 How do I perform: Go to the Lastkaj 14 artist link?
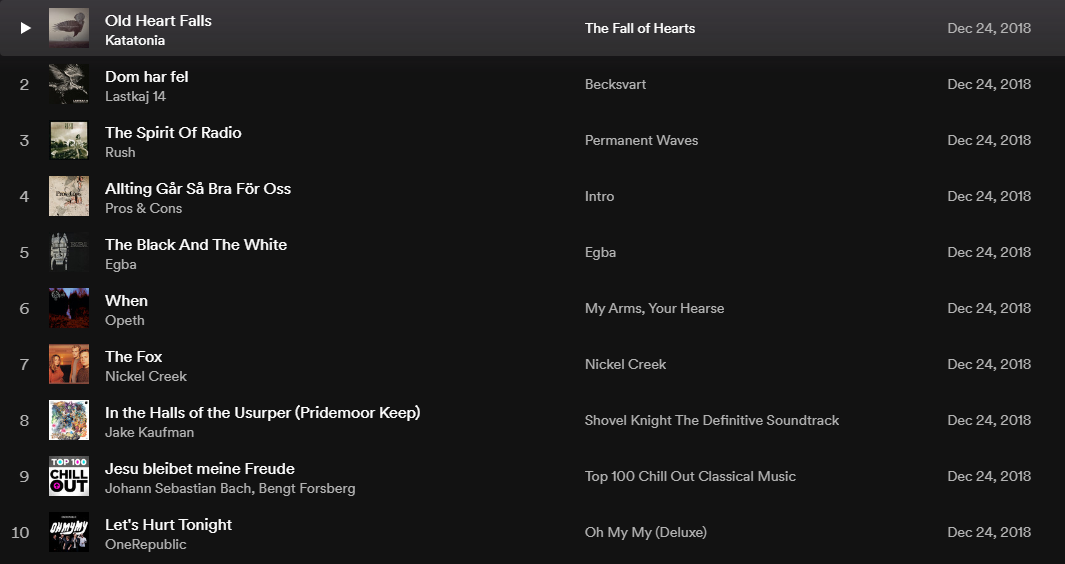135,97
